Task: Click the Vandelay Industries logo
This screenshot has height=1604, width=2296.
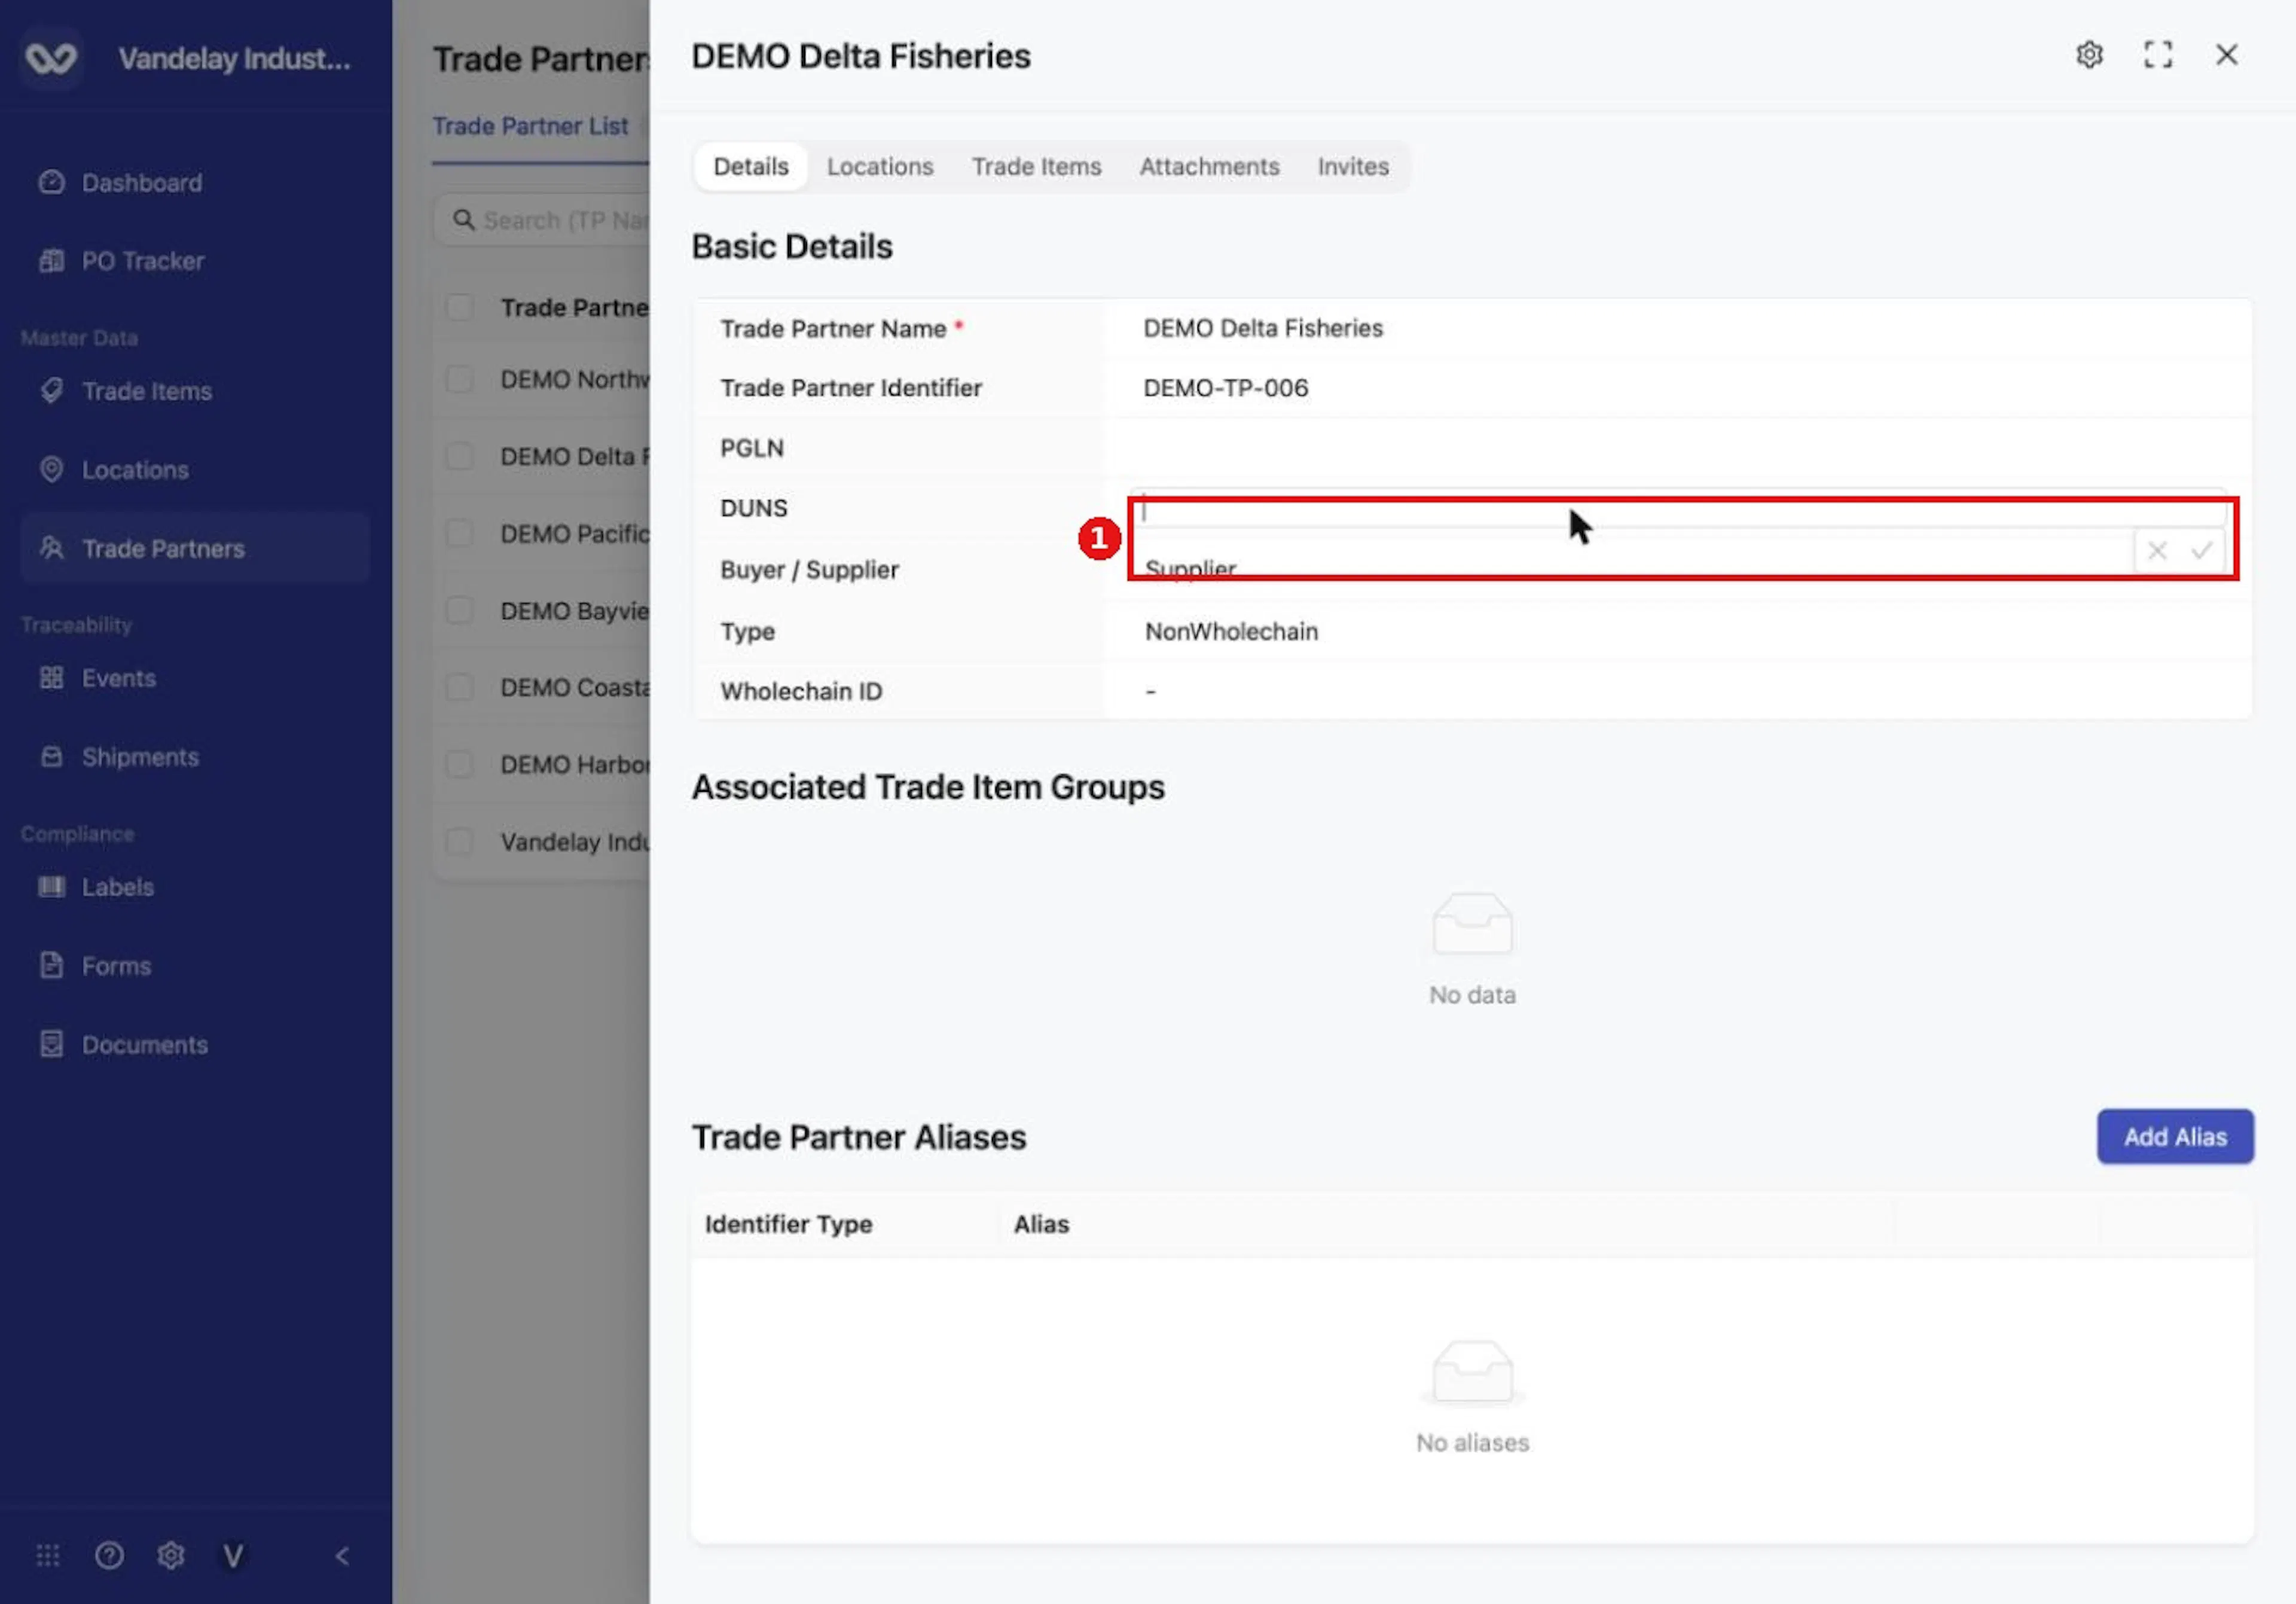Action: pyautogui.click(x=51, y=58)
